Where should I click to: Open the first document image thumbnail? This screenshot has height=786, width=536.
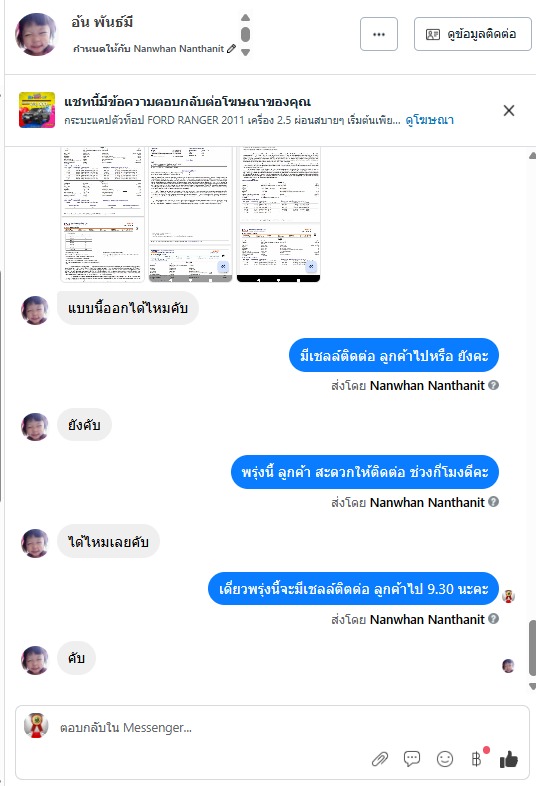(102, 214)
